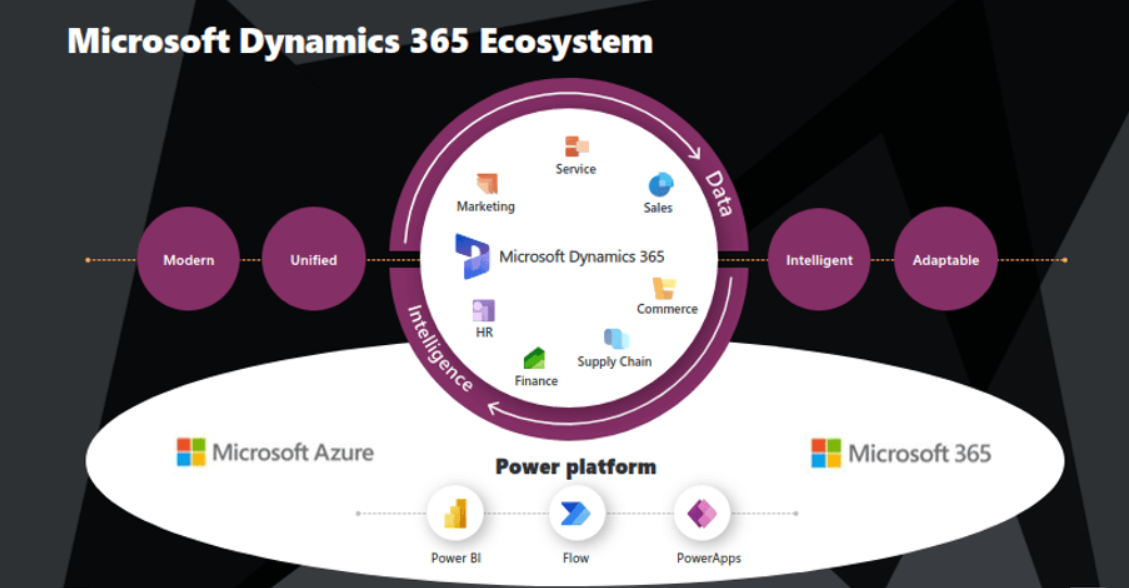Image resolution: width=1129 pixels, height=588 pixels.
Task: Select the Unified circle
Action: 313,259
